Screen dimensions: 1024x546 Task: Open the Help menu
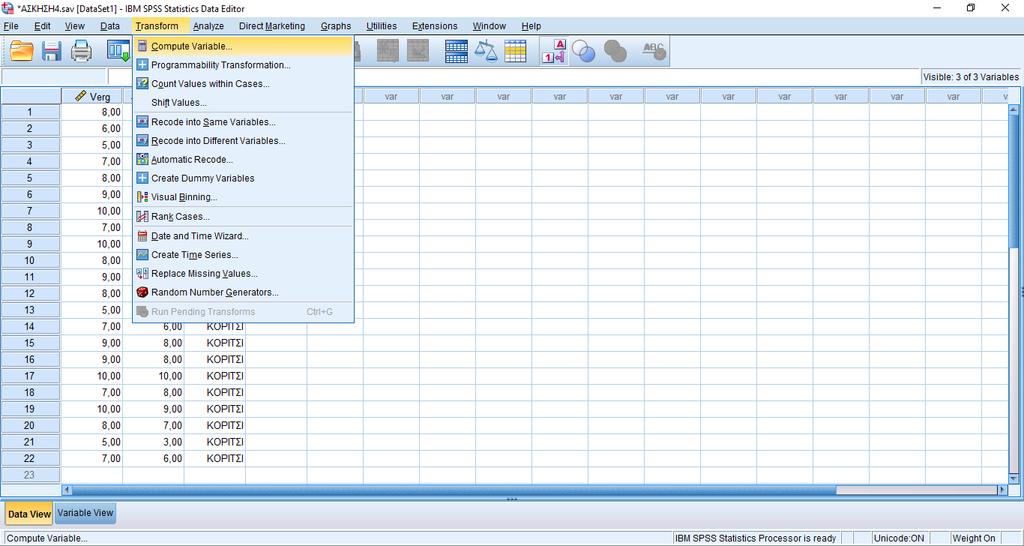[531, 26]
